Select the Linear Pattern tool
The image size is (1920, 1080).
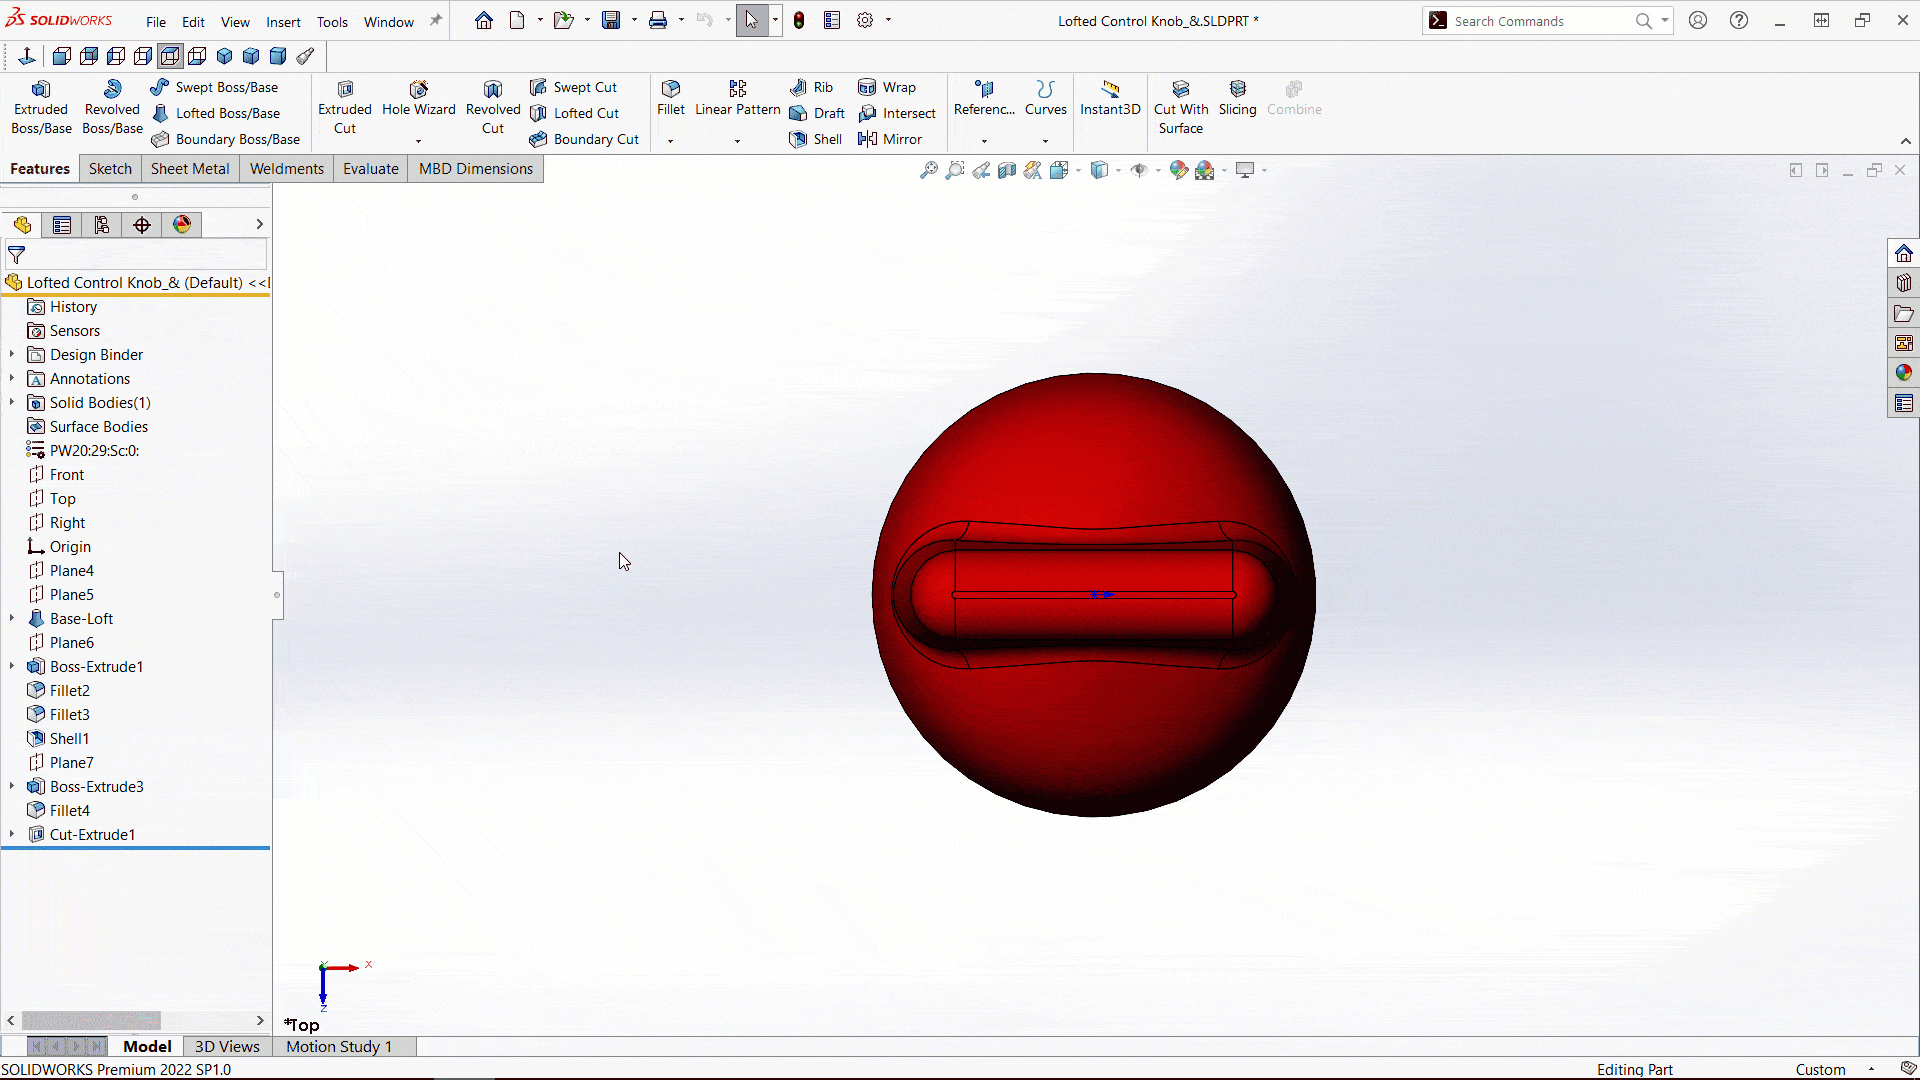click(738, 99)
